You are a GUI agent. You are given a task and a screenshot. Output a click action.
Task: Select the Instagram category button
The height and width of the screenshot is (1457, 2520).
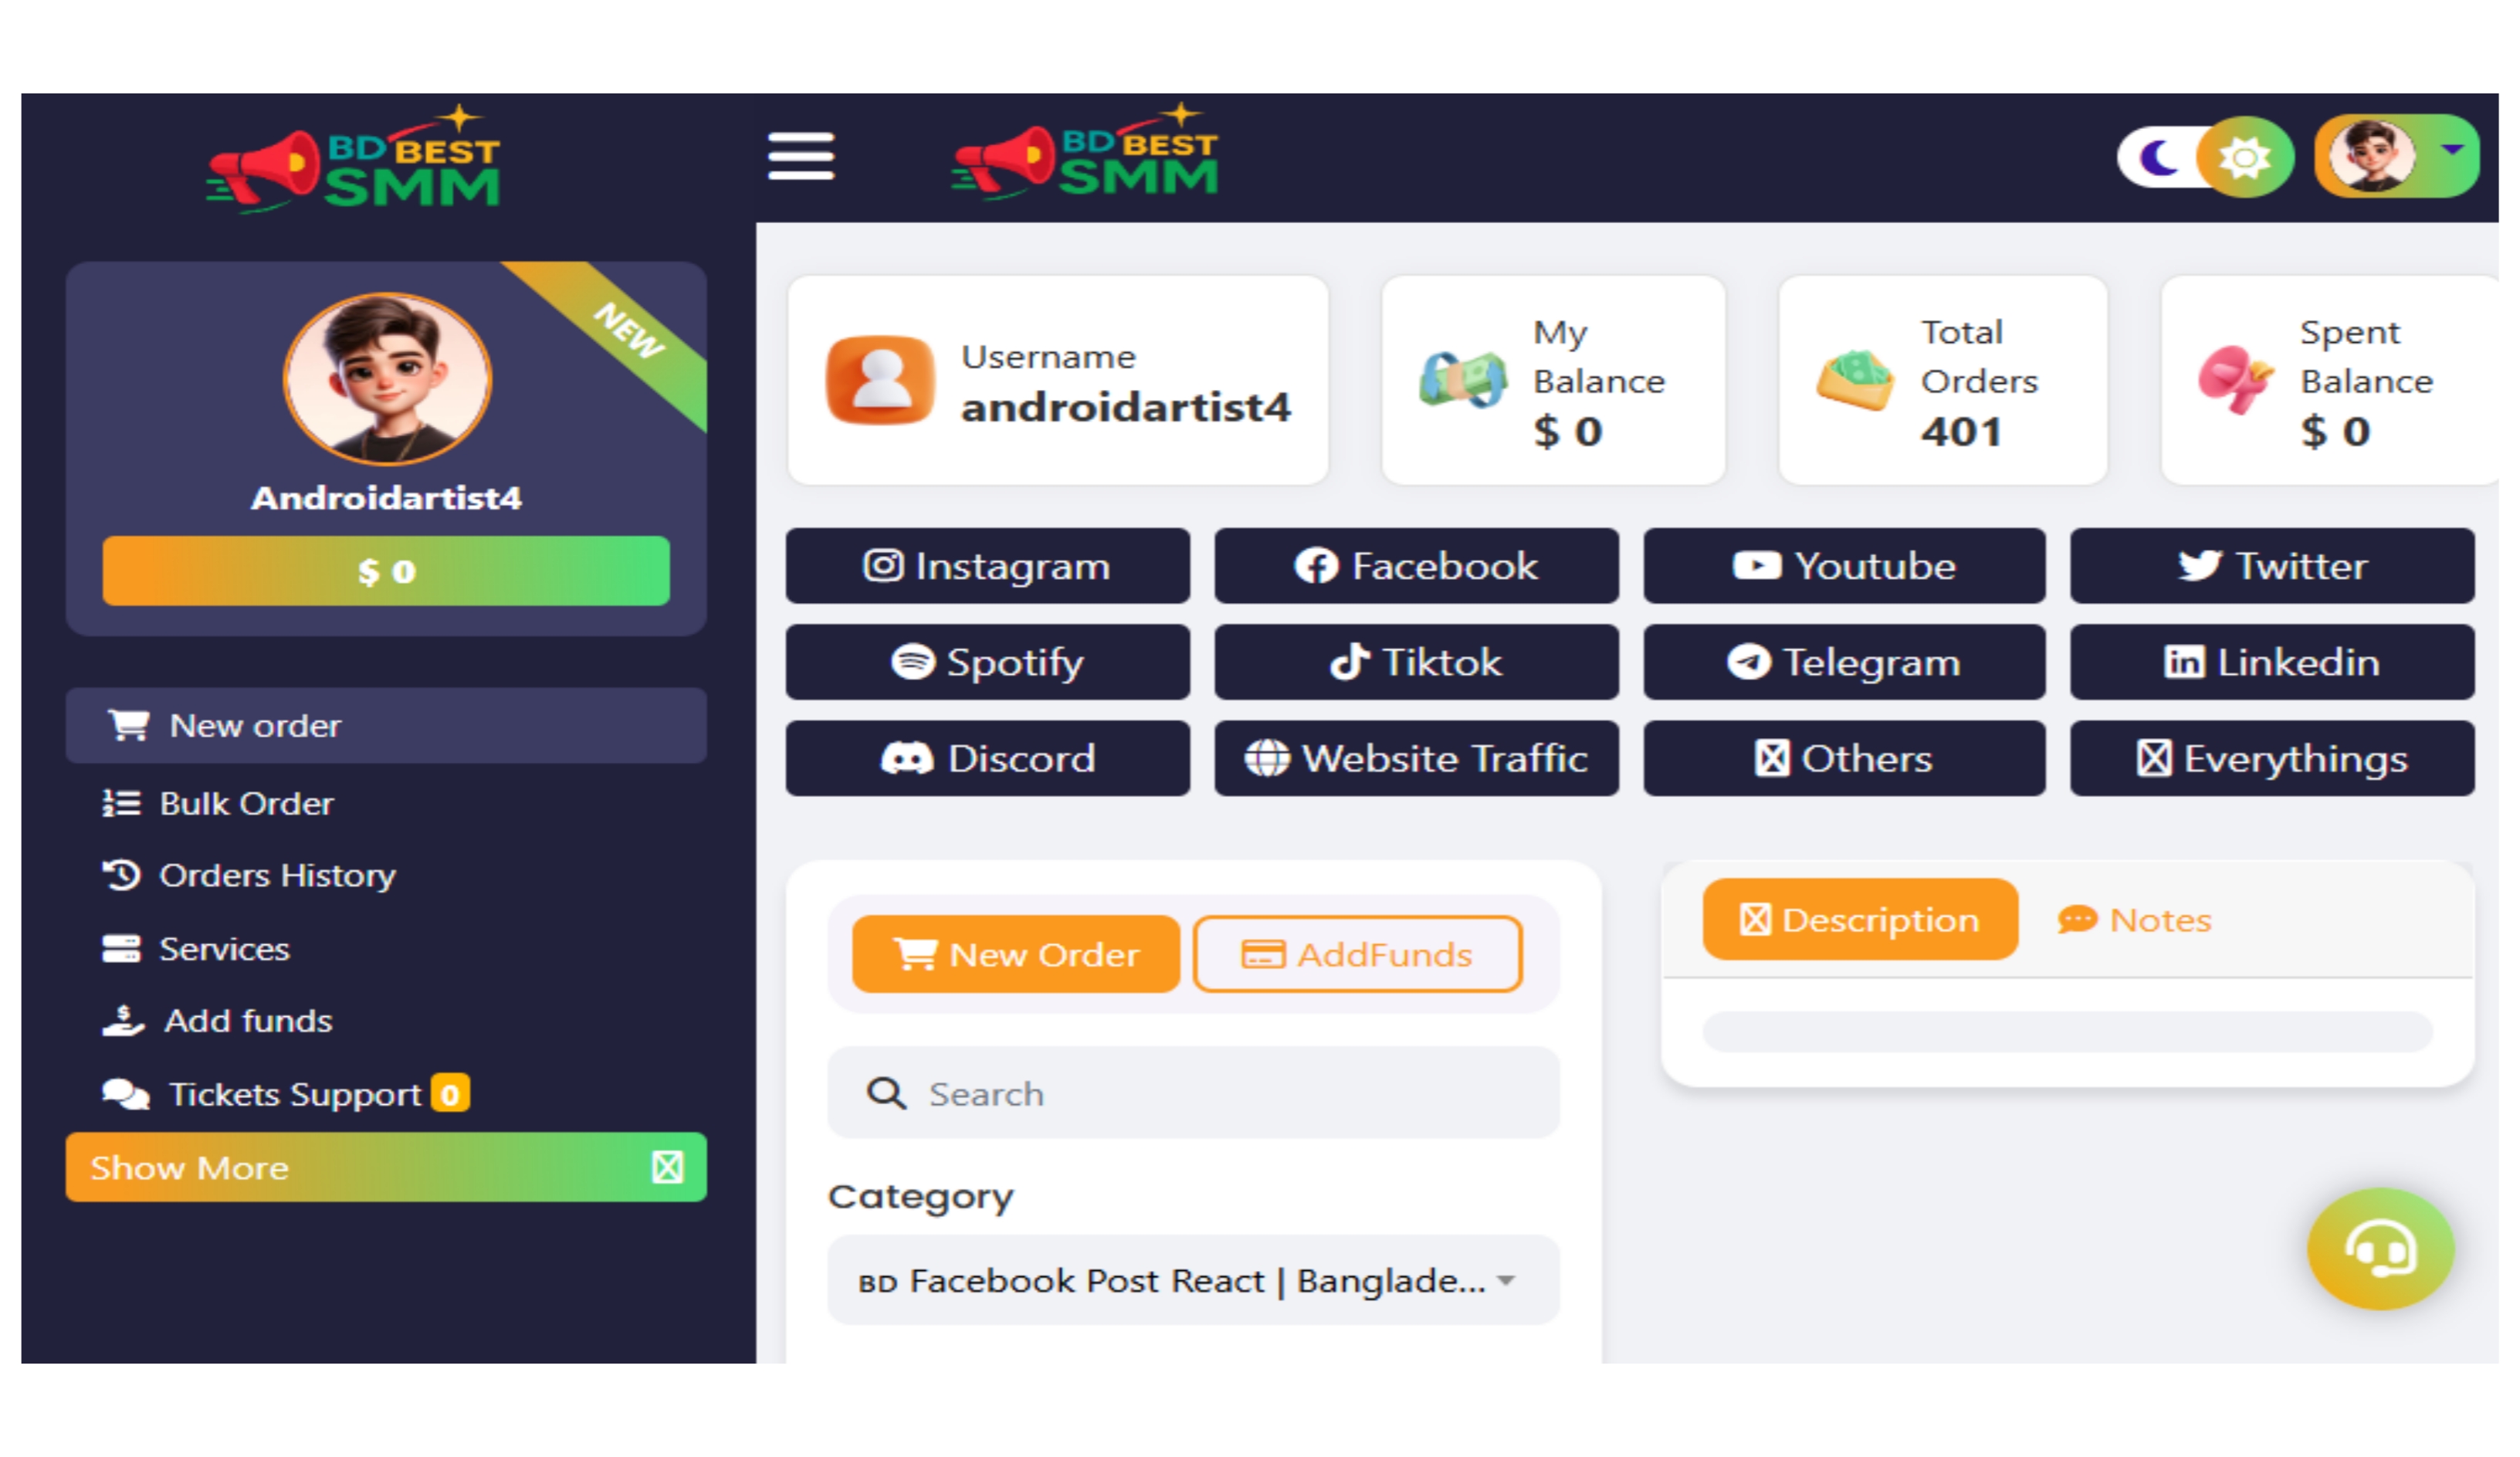coord(987,566)
